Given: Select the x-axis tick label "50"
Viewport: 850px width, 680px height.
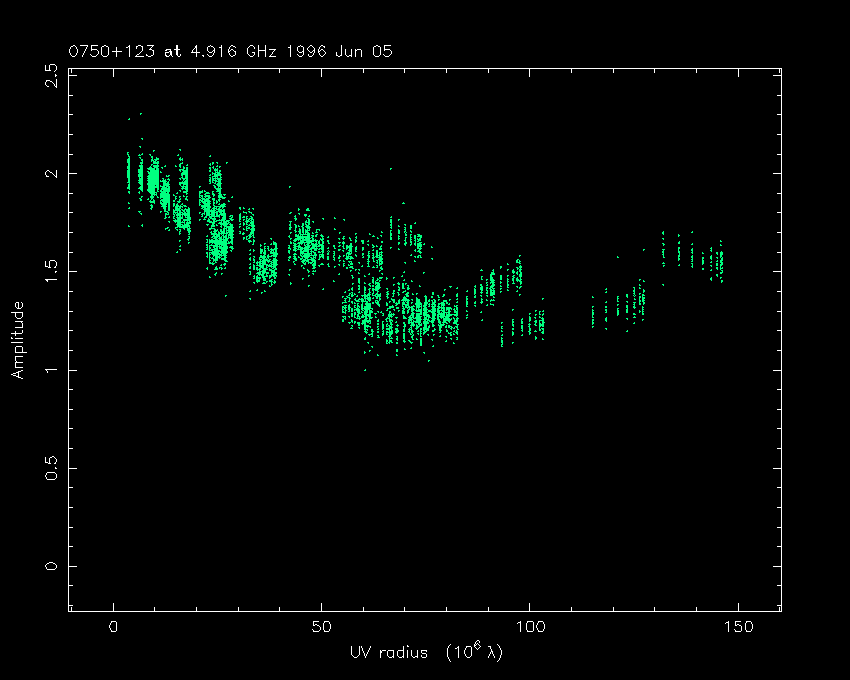Looking at the screenshot, I should pyautogui.click(x=321, y=627).
